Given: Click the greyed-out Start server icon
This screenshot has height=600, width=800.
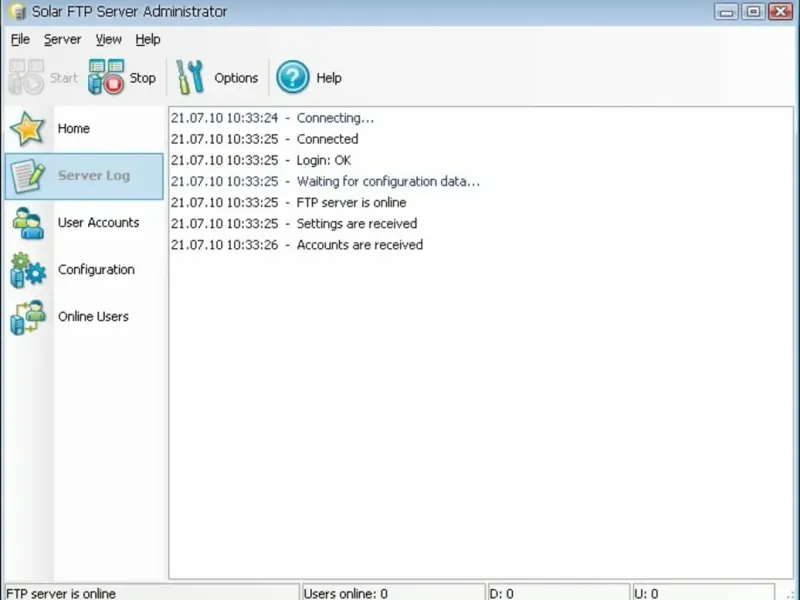Looking at the screenshot, I should coord(26,77).
